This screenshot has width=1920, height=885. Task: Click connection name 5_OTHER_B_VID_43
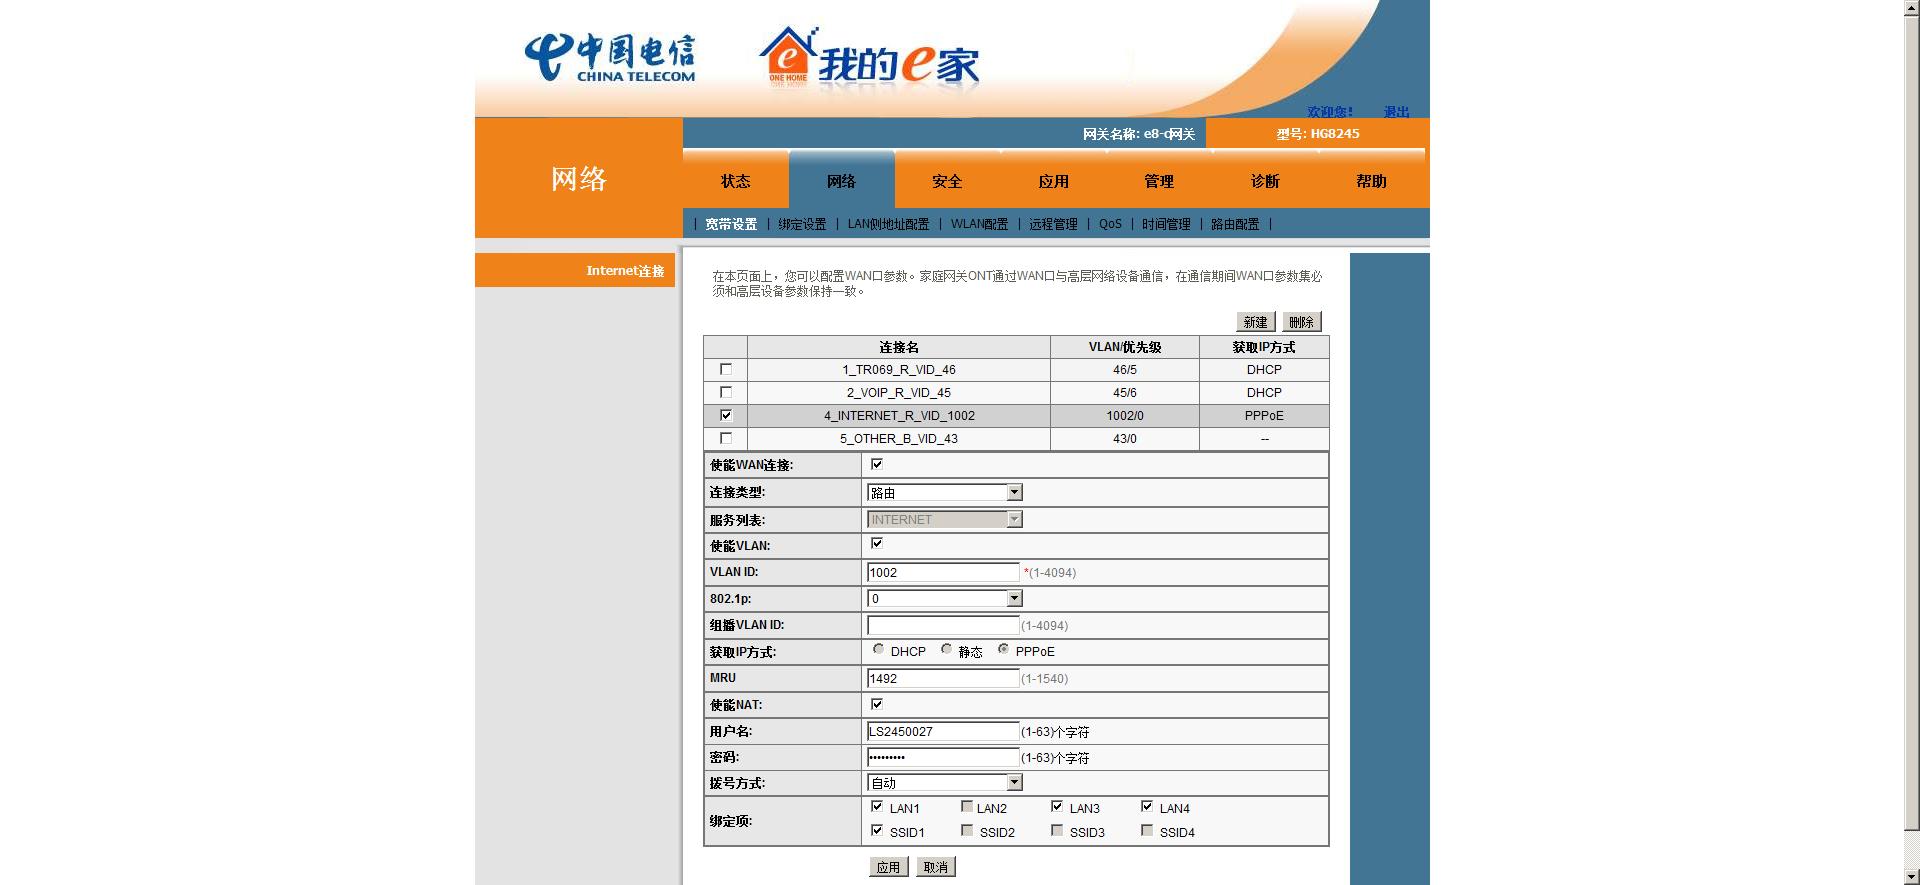(899, 439)
